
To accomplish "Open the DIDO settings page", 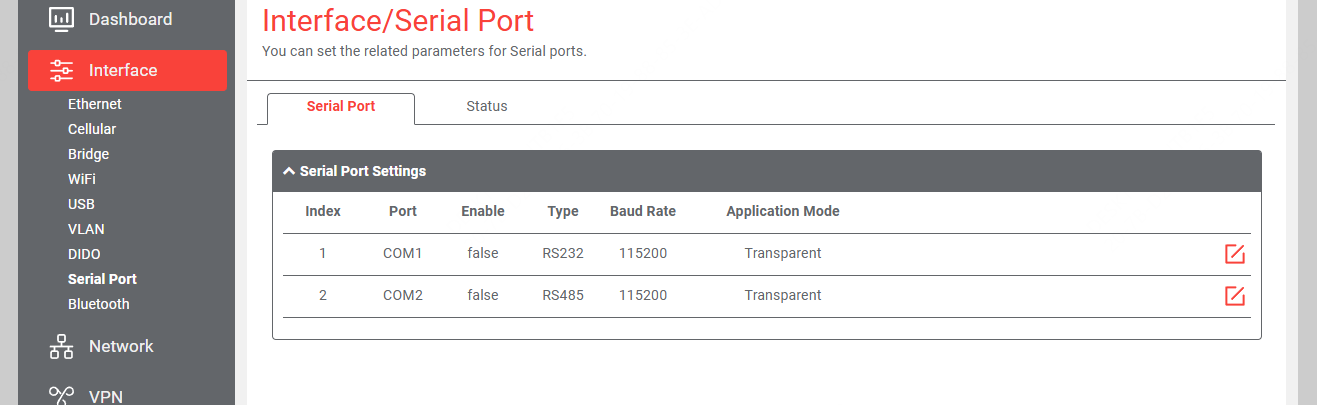I will (x=84, y=254).
